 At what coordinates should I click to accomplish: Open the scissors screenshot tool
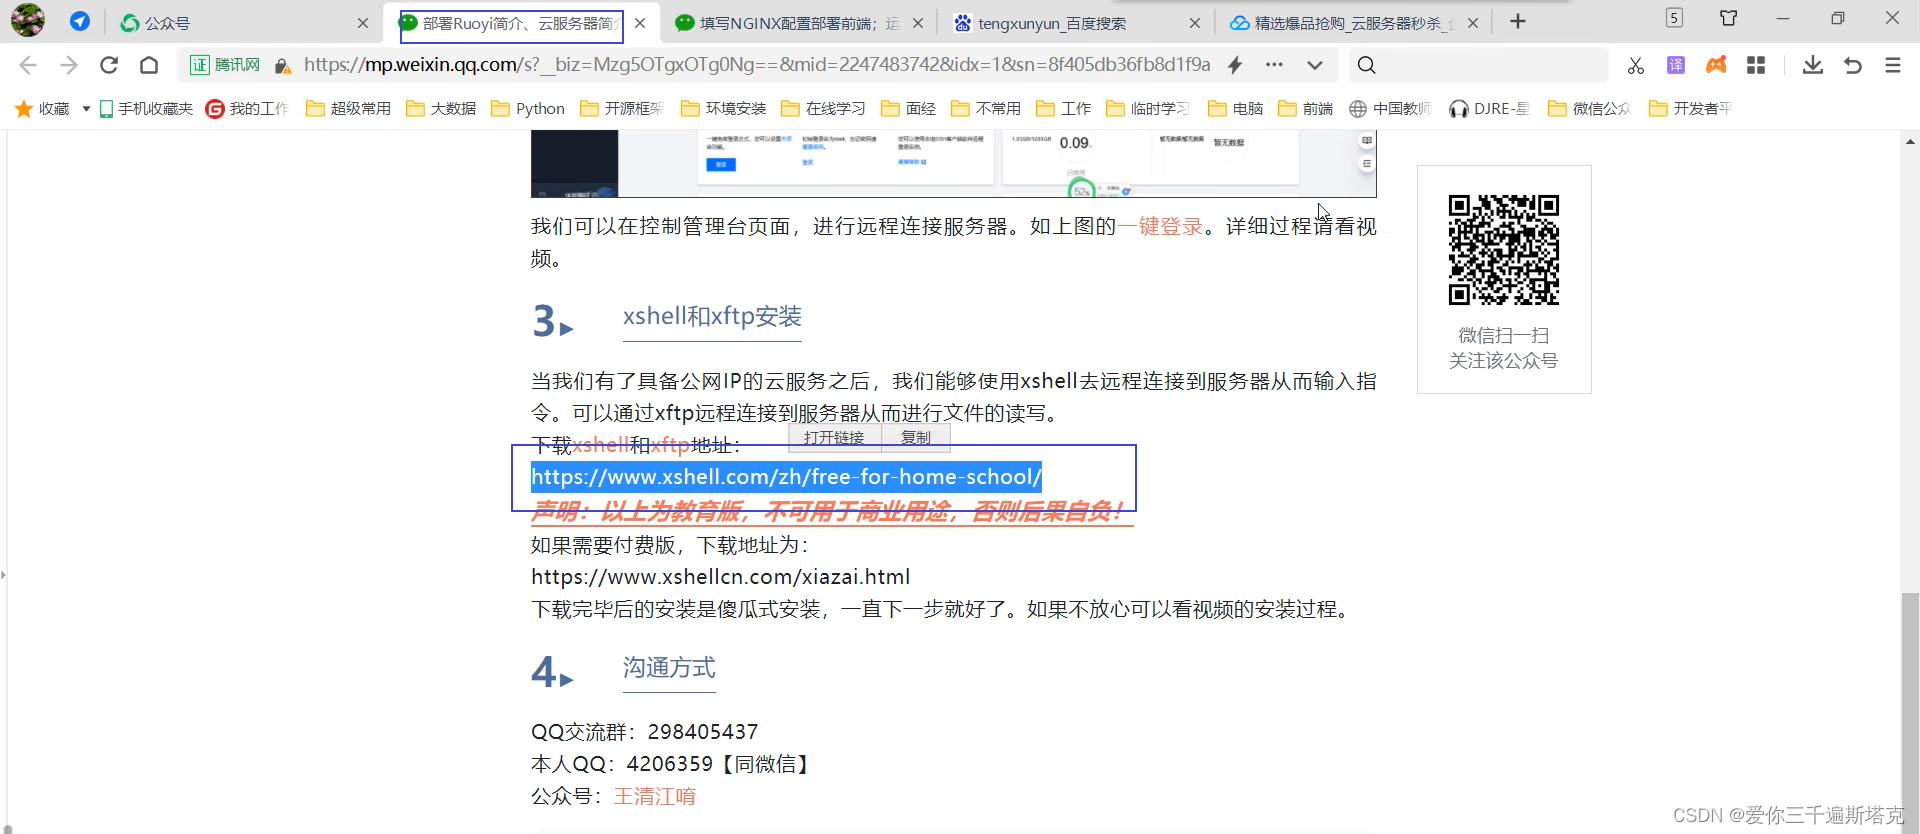click(1636, 66)
